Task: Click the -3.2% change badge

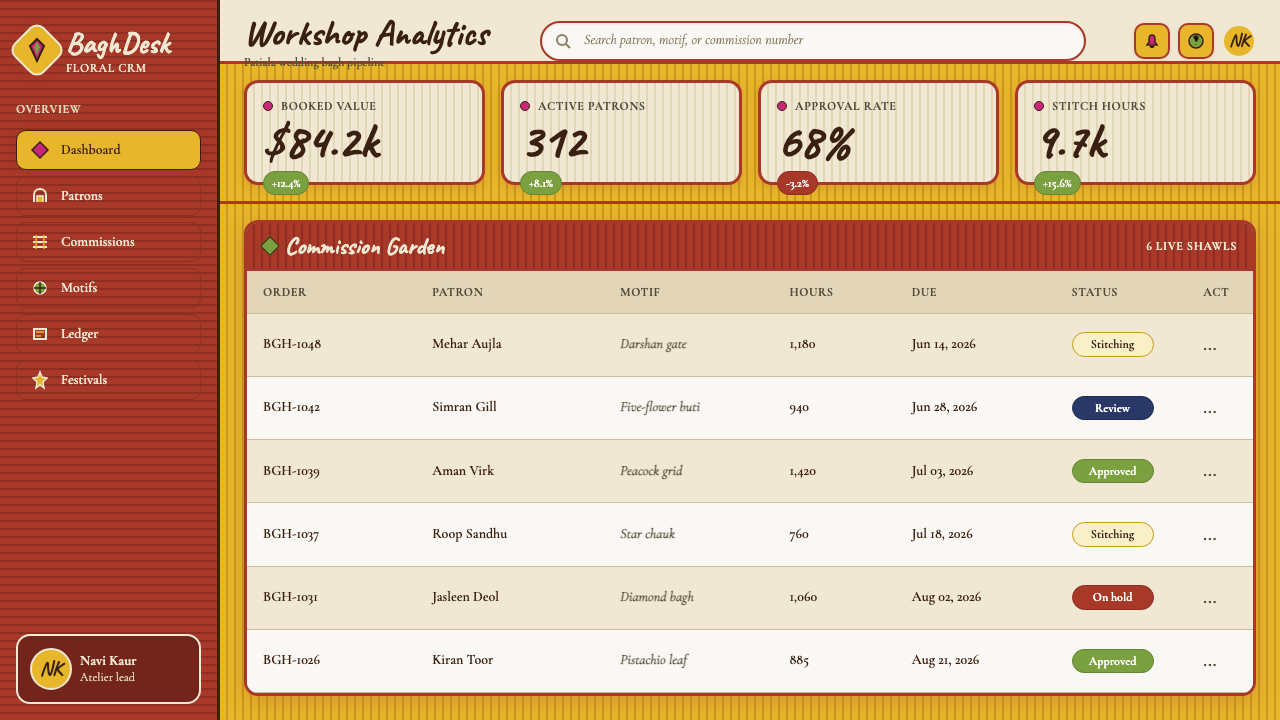Action: pyautogui.click(x=797, y=184)
